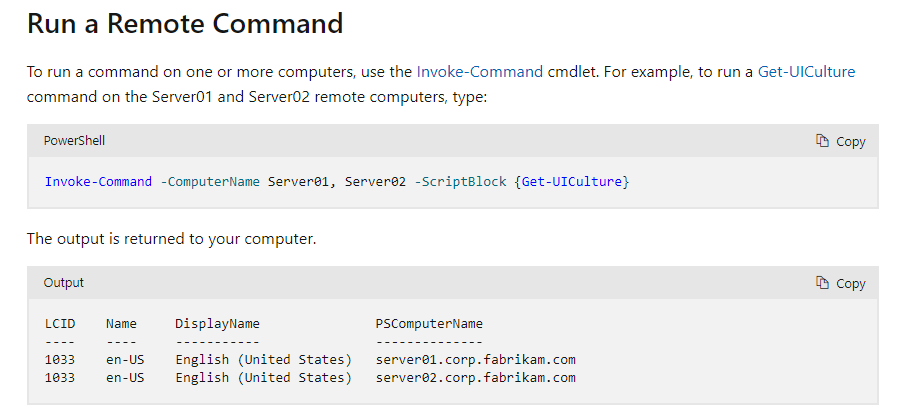Click the Run a Remote Command heading
Image resolution: width=898 pixels, height=413 pixels.
point(185,24)
